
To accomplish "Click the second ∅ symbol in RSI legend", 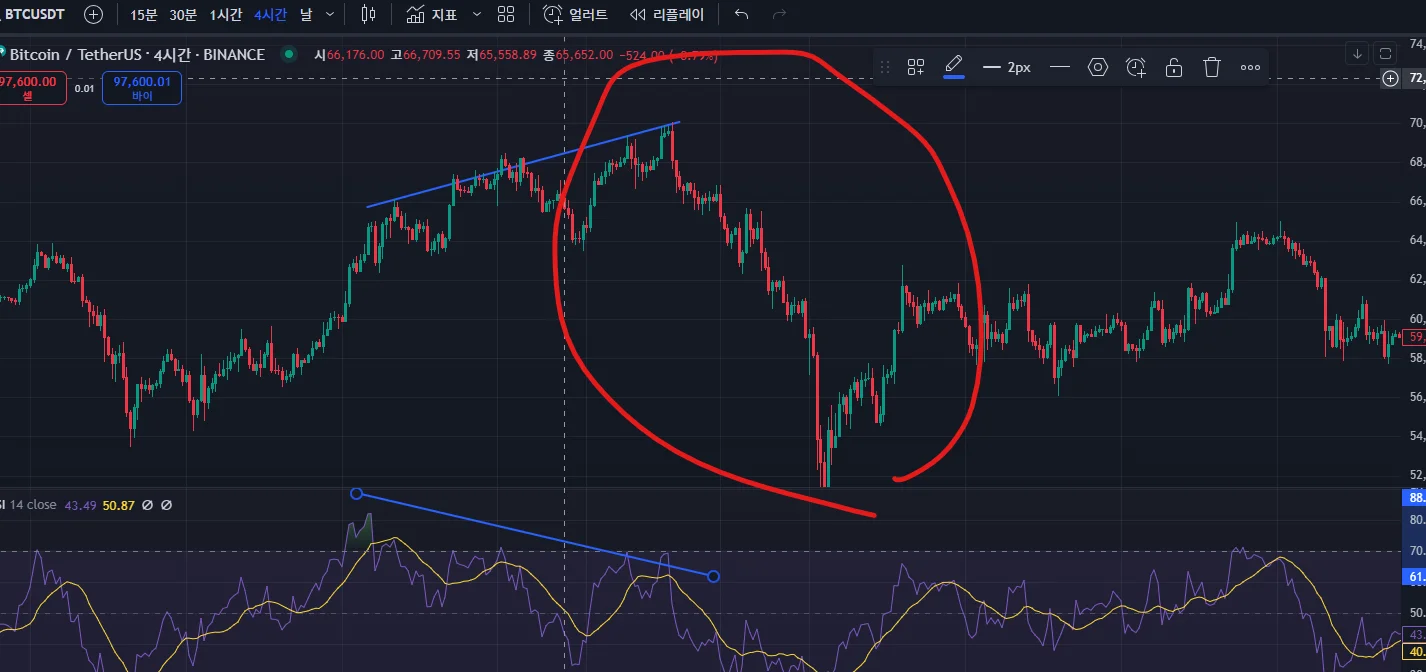I will tap(166, 505).
